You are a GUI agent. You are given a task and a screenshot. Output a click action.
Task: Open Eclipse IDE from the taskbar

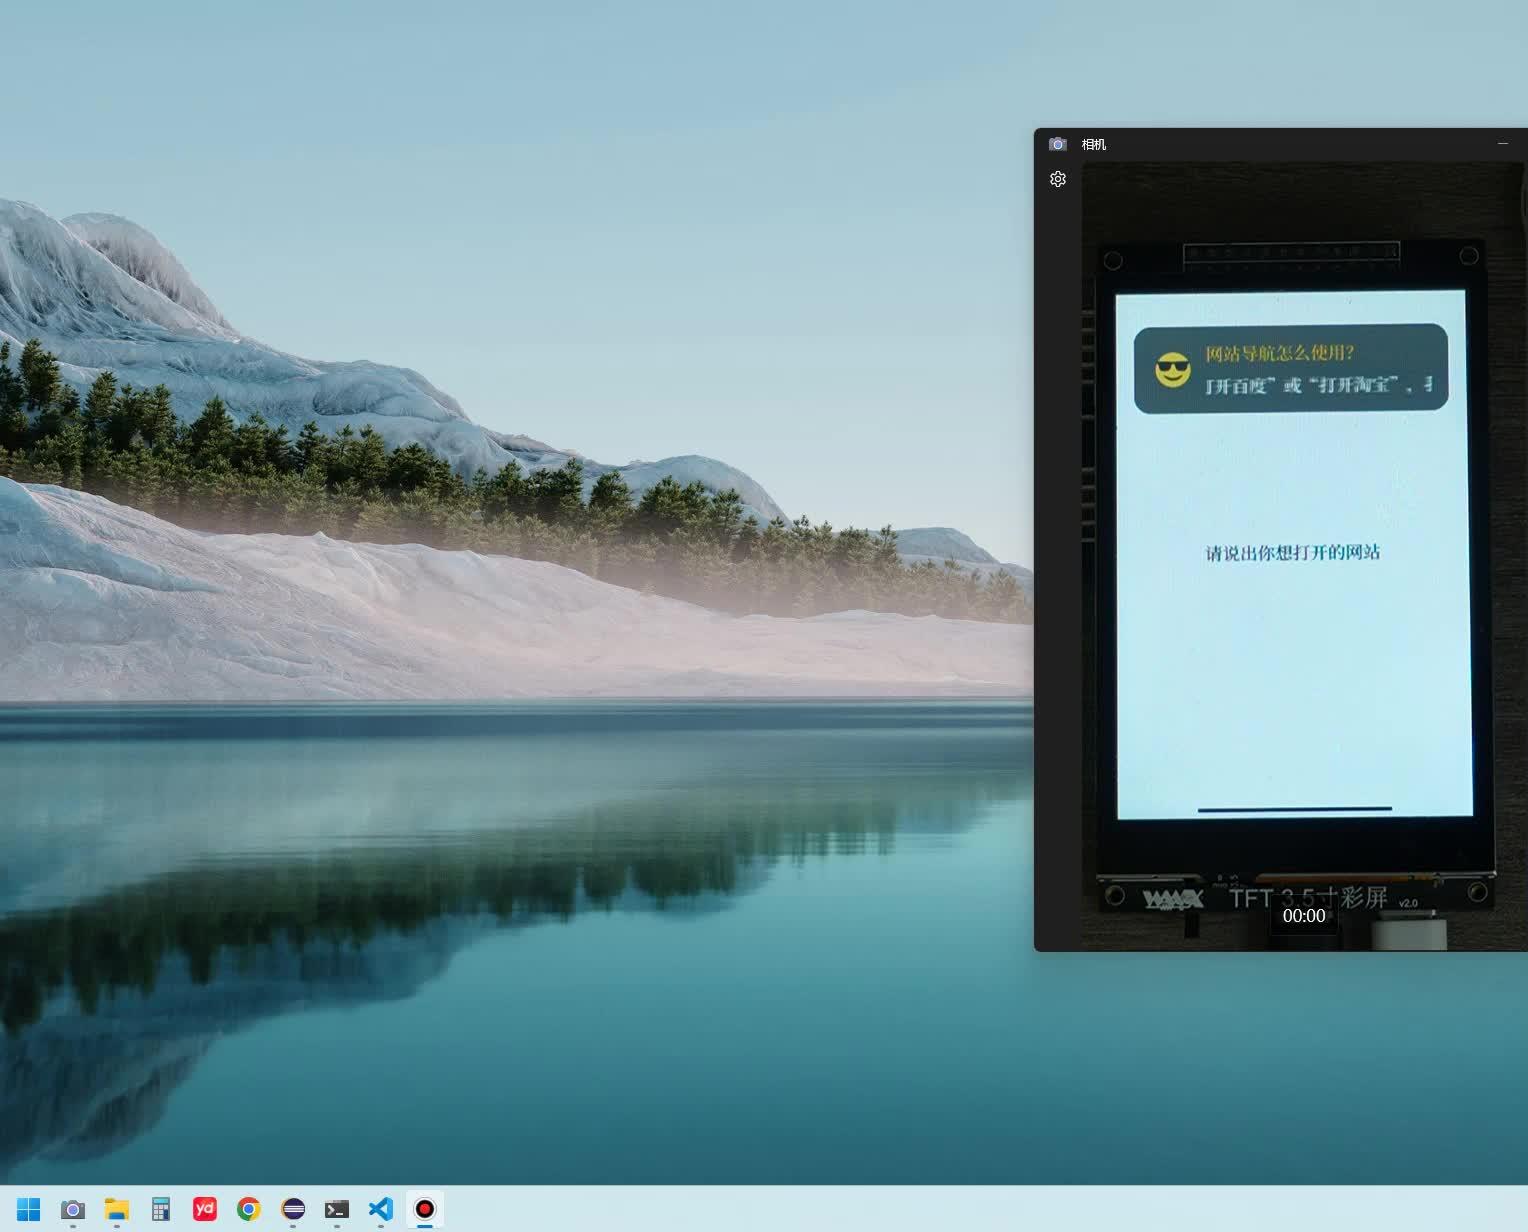click(293, 1209)
